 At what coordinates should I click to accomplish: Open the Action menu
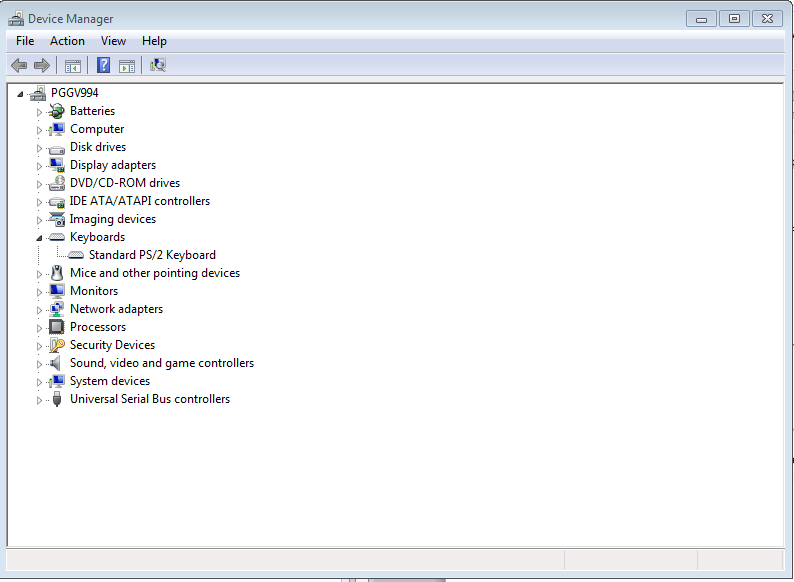pyautogui.click(x=67, y=41)
